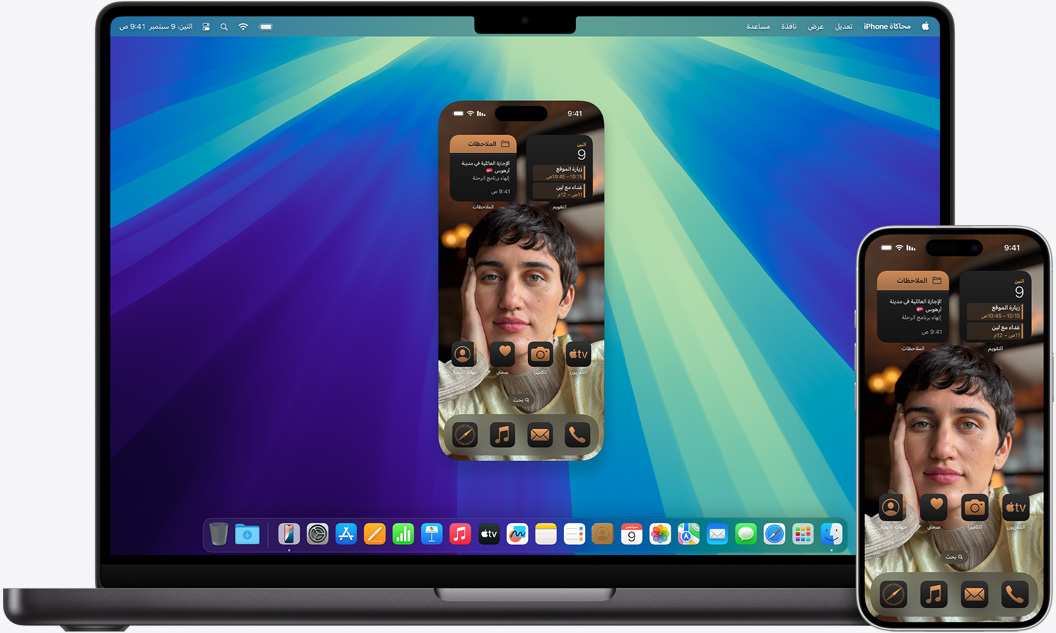Open Maps from the Mac Dock

click(x=688, y=534)
